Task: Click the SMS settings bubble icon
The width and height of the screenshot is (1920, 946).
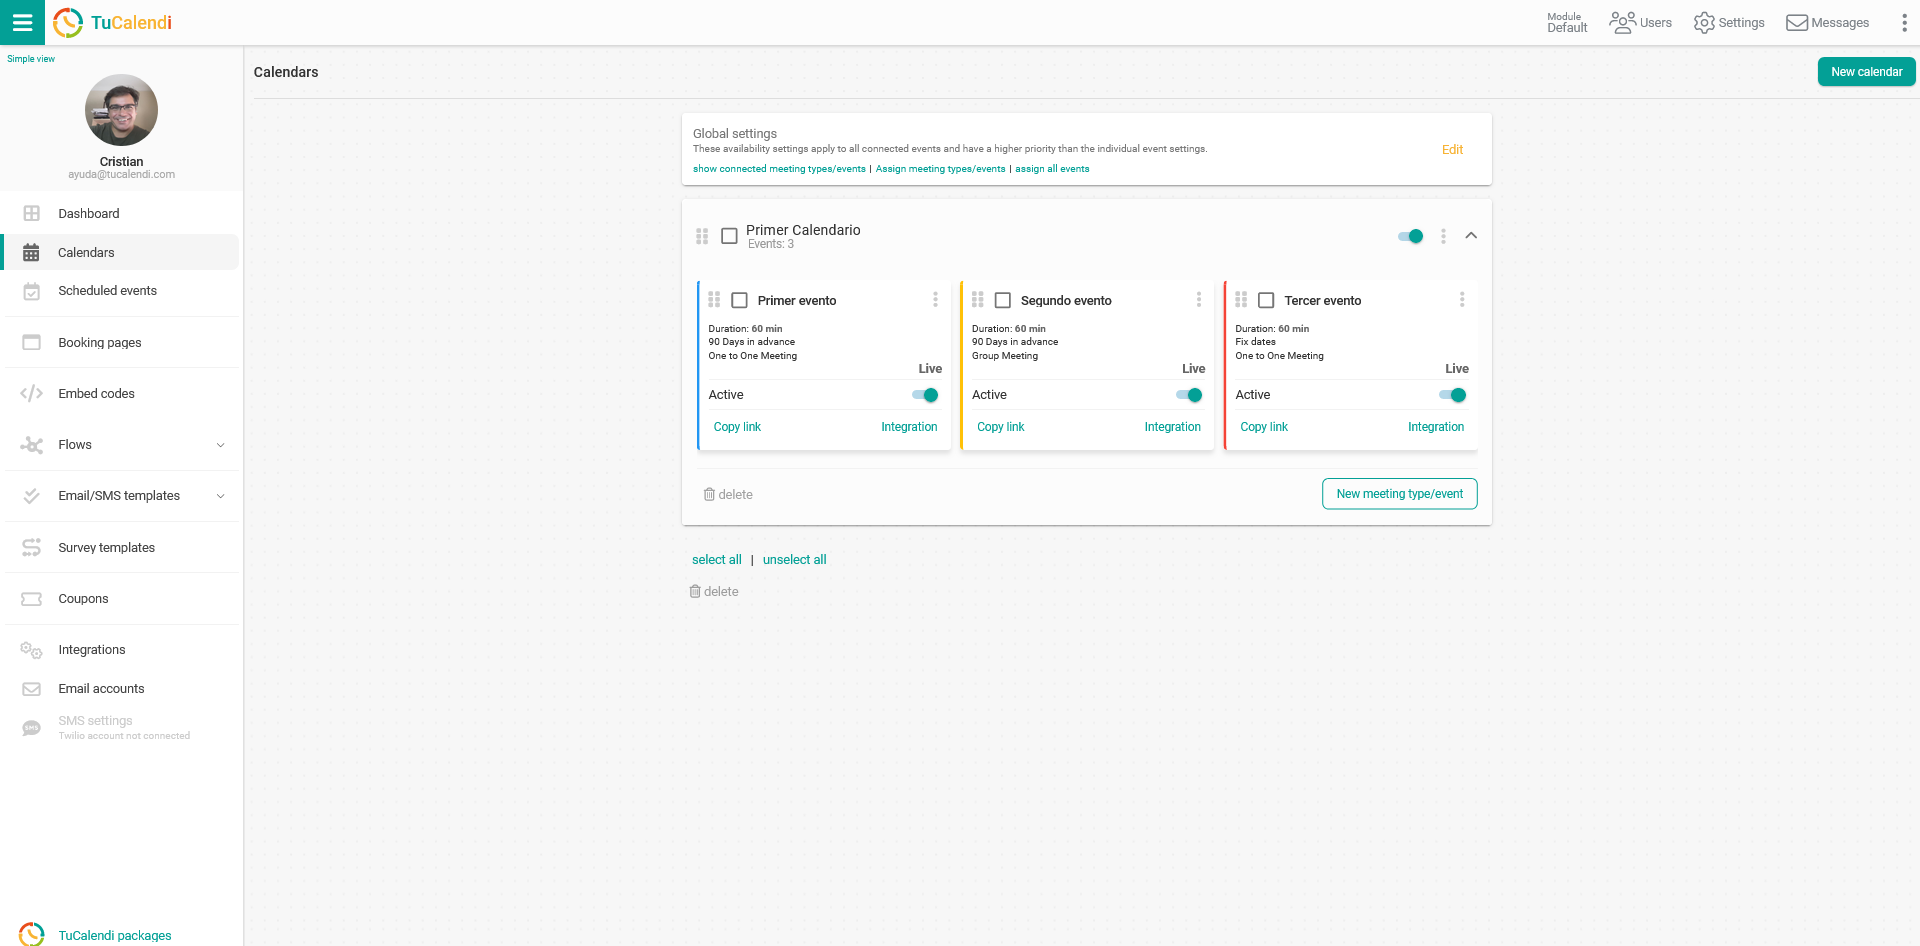Action: [x=32, y=728]
